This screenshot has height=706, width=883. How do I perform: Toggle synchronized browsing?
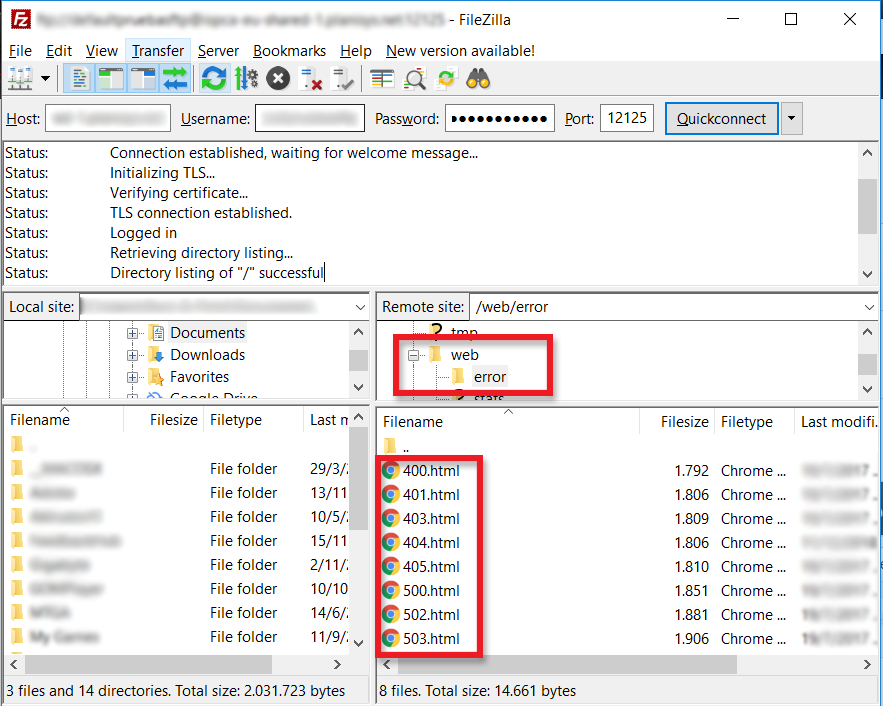[446, 79]
